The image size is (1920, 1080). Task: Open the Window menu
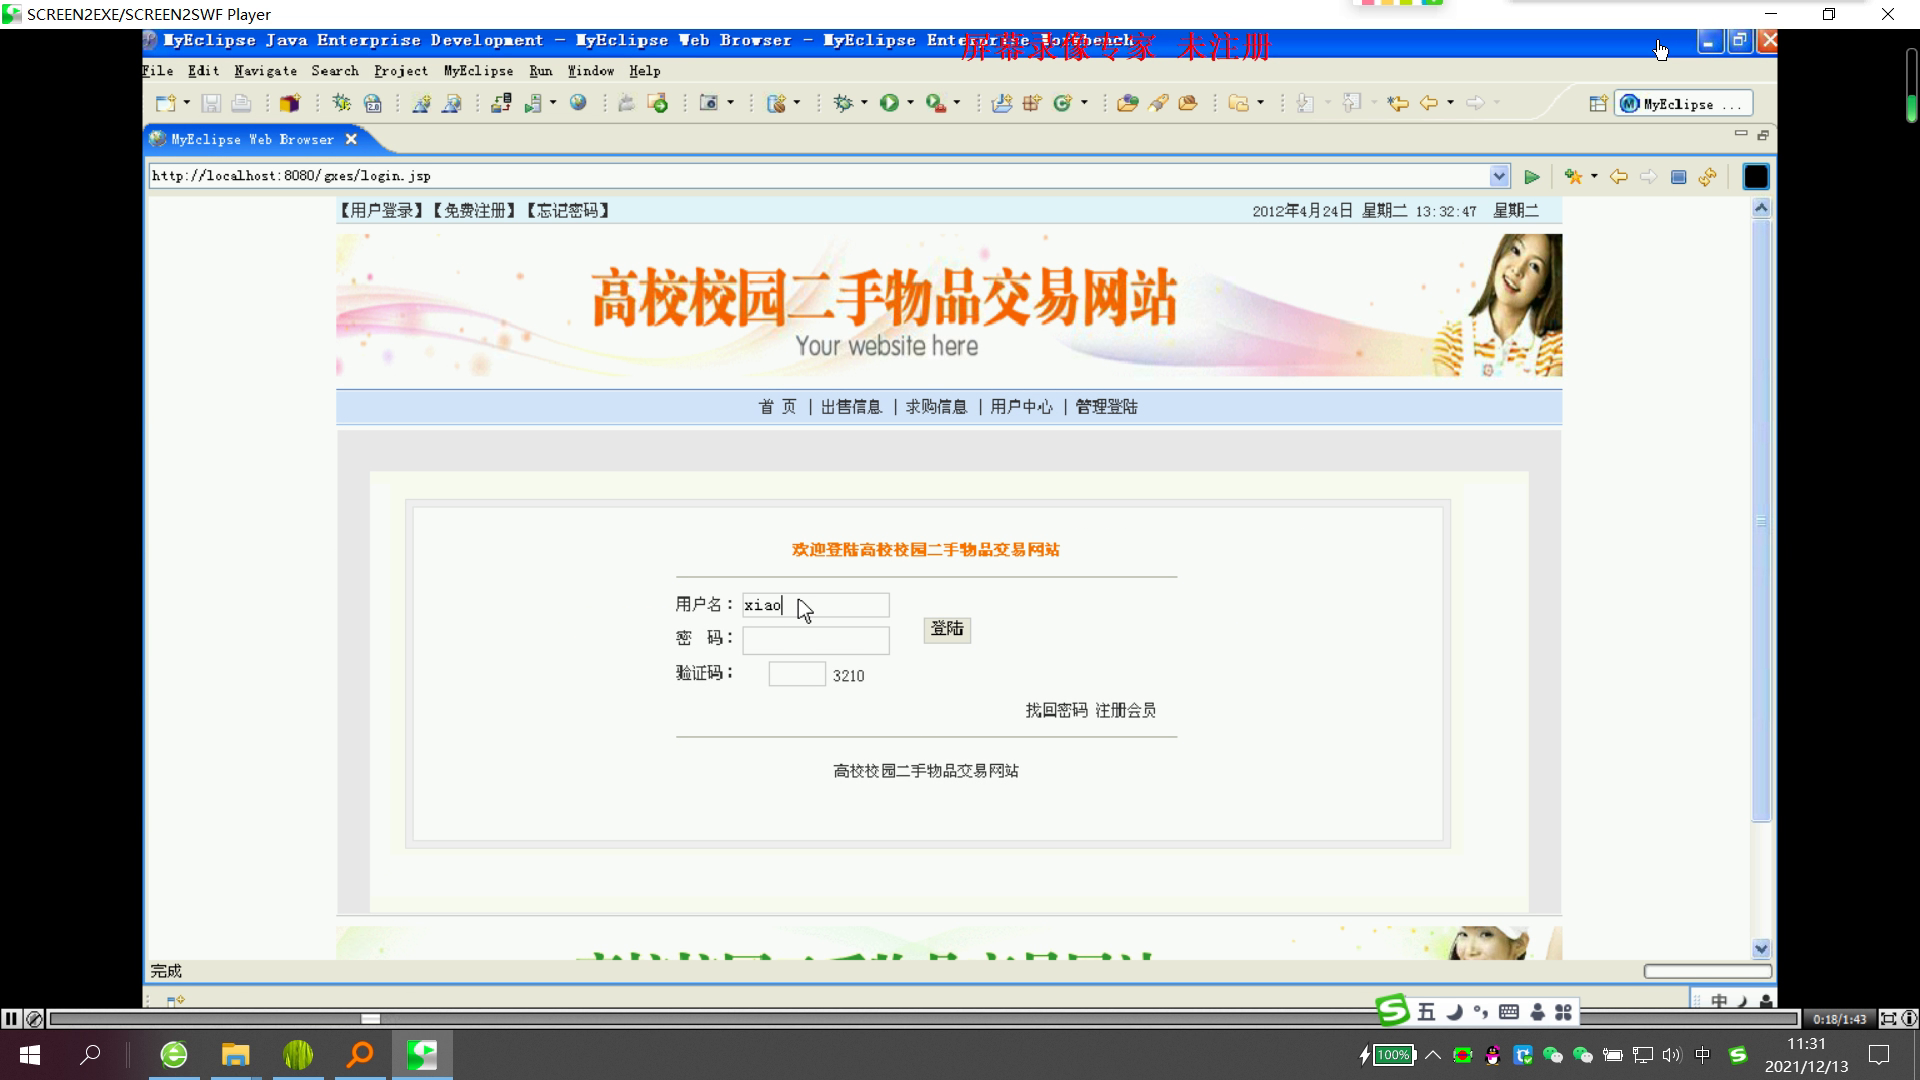pyautogui.click(x=590, y=71)
